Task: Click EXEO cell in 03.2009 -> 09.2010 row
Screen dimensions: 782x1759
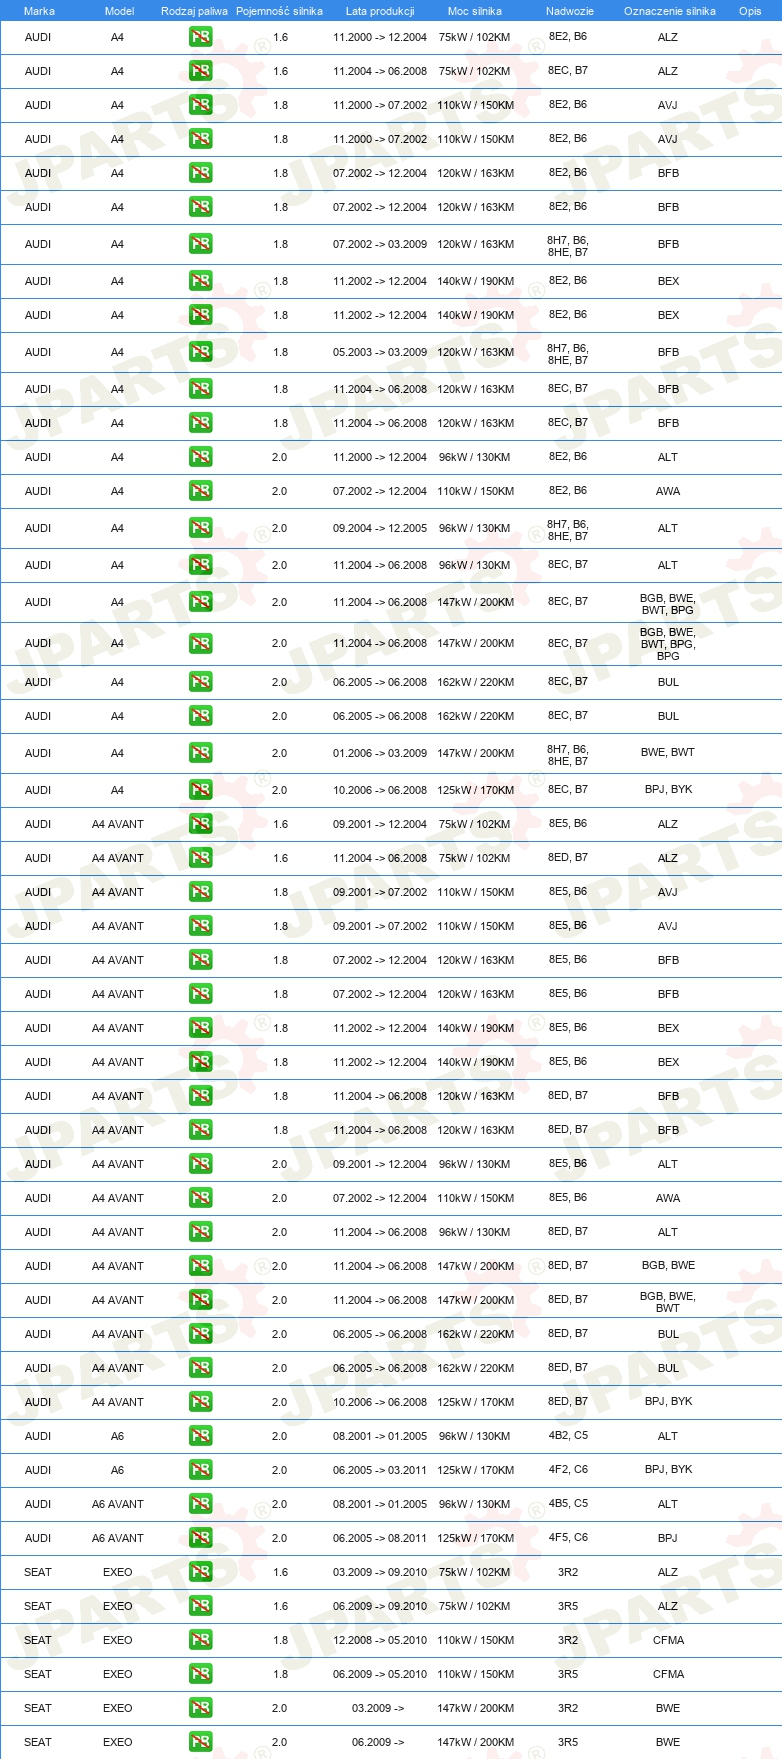Action: (118, 1572)
